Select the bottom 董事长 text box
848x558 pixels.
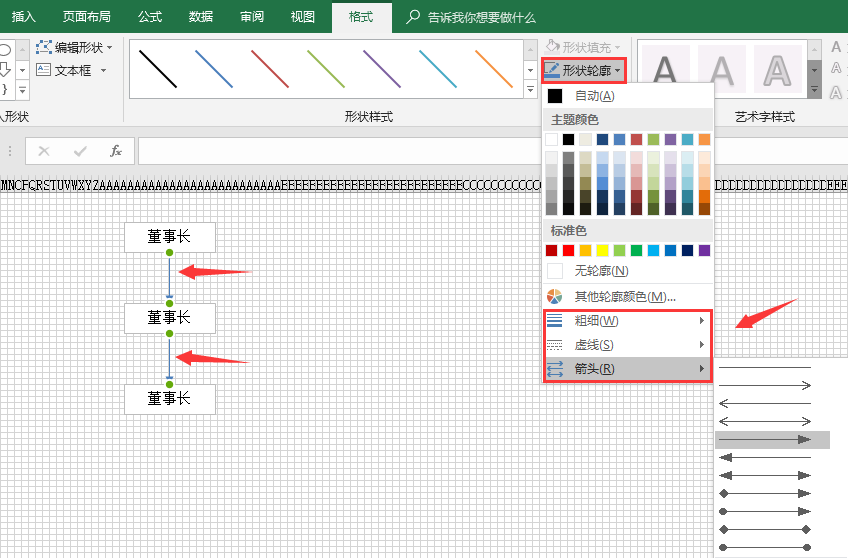(170, 399)
